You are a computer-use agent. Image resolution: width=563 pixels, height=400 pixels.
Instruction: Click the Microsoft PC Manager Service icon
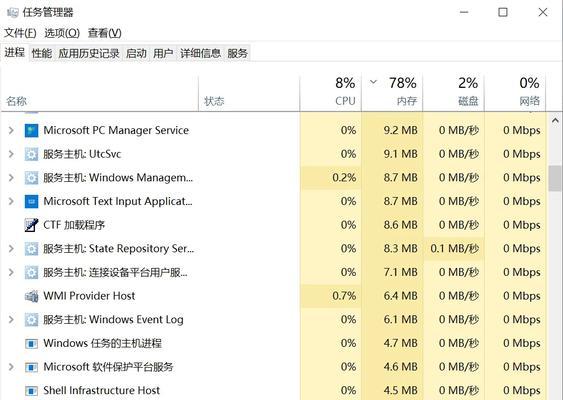(31, 131)
